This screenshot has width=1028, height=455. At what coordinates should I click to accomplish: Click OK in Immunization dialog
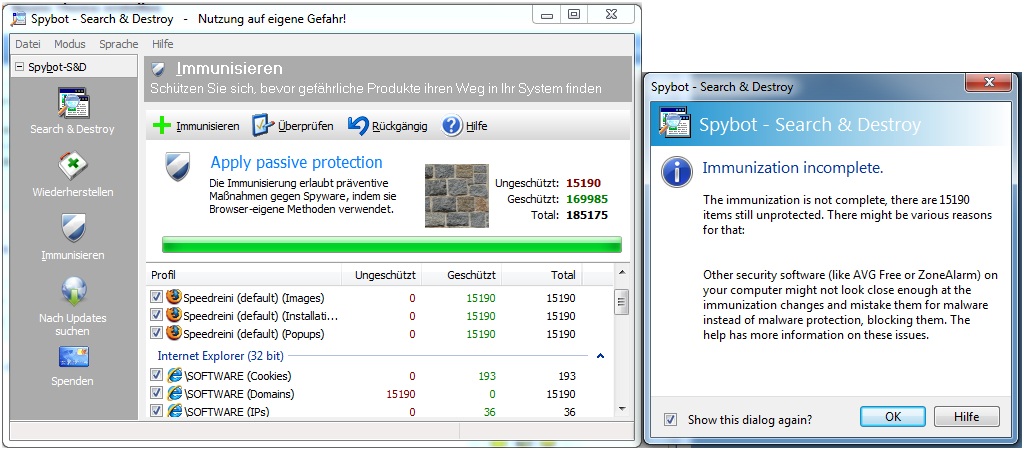[893, 416]
